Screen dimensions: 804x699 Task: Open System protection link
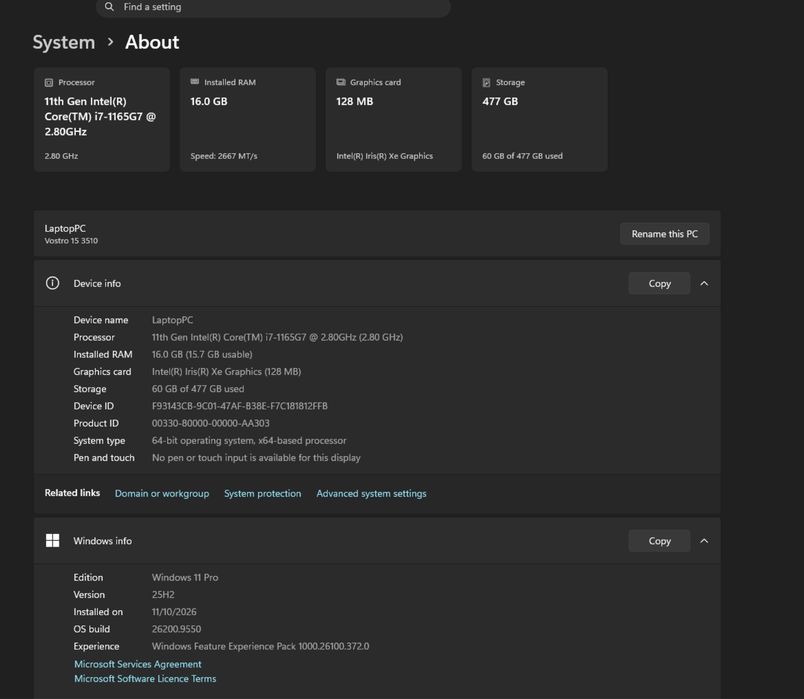[x=263, y=493]
